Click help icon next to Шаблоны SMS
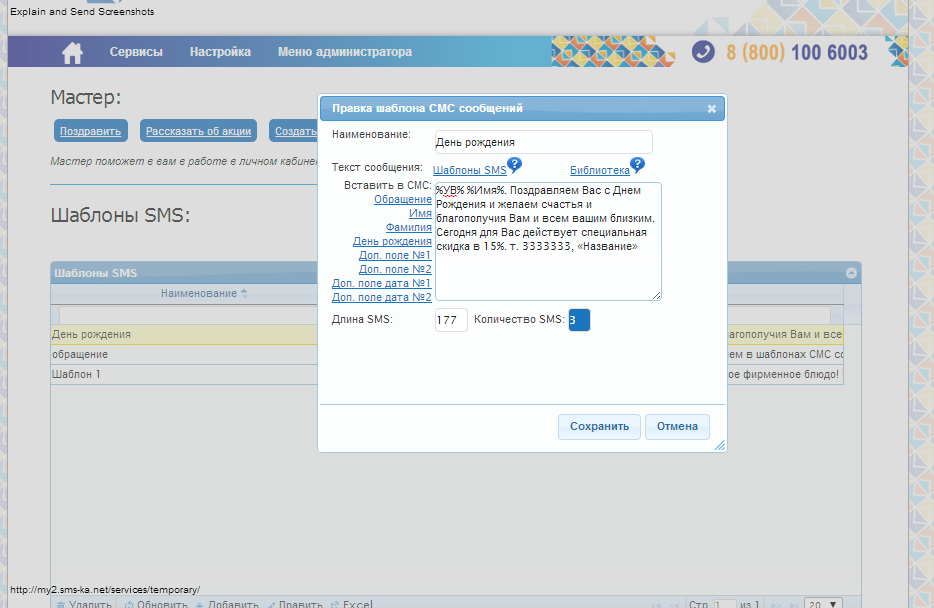 click(515, 164)
